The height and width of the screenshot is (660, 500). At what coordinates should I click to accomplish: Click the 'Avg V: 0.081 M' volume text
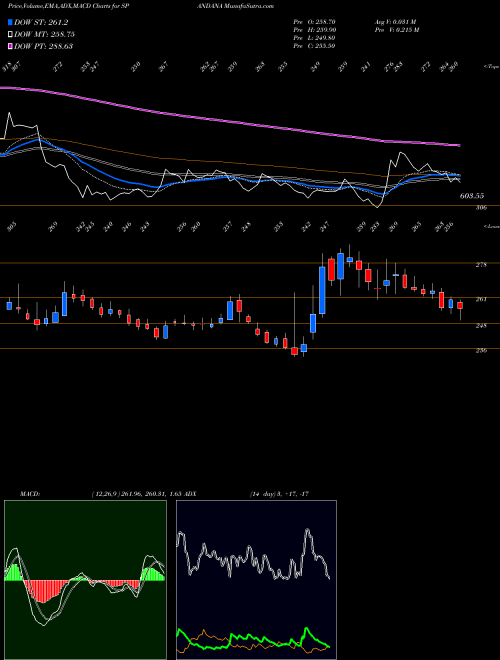tap(395, 22)
